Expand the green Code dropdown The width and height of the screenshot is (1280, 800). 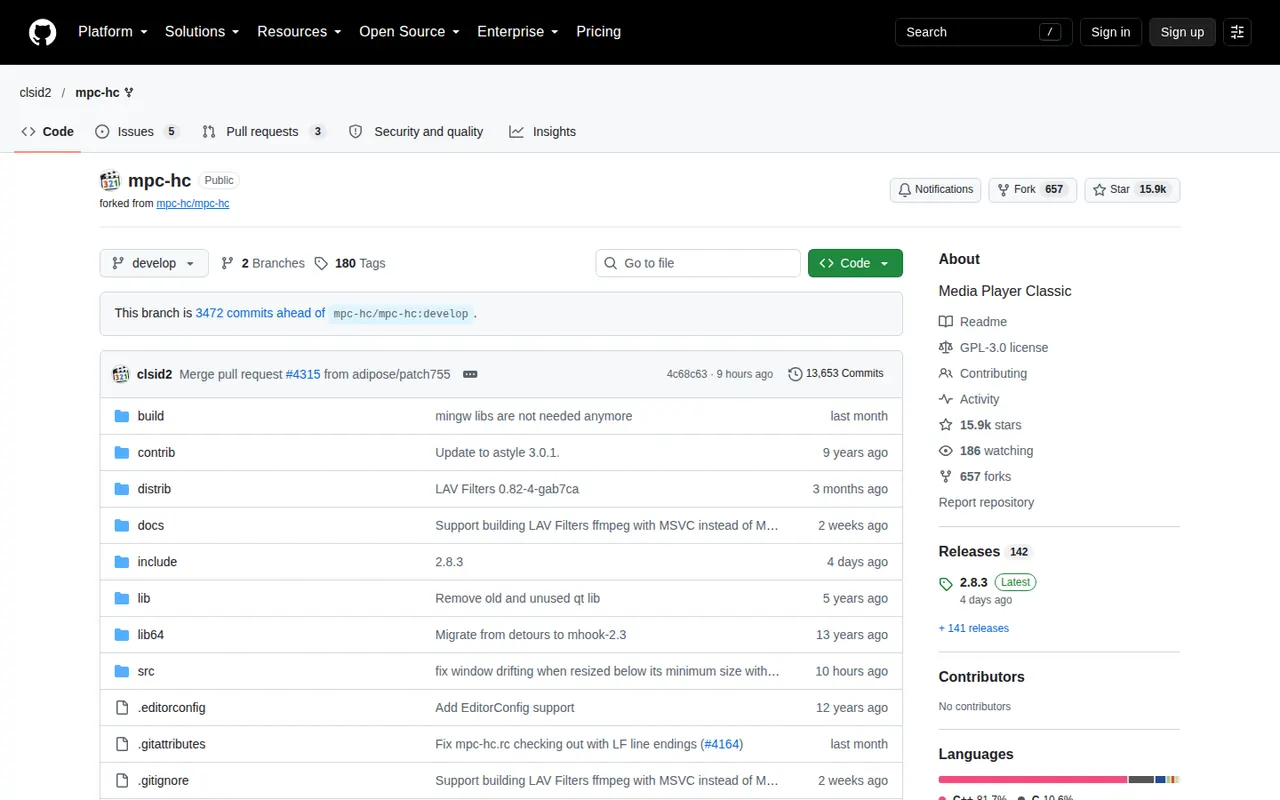click(855, 263)
